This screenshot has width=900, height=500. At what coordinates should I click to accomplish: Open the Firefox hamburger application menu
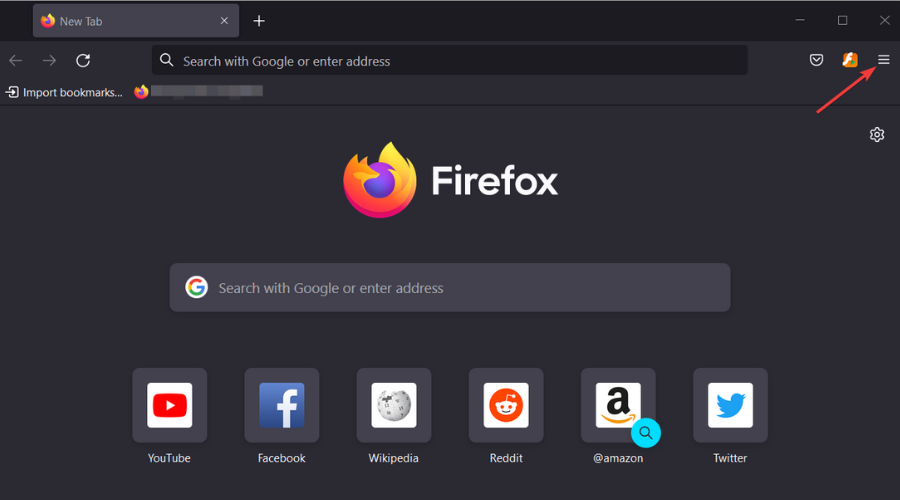tap(883, 60)
